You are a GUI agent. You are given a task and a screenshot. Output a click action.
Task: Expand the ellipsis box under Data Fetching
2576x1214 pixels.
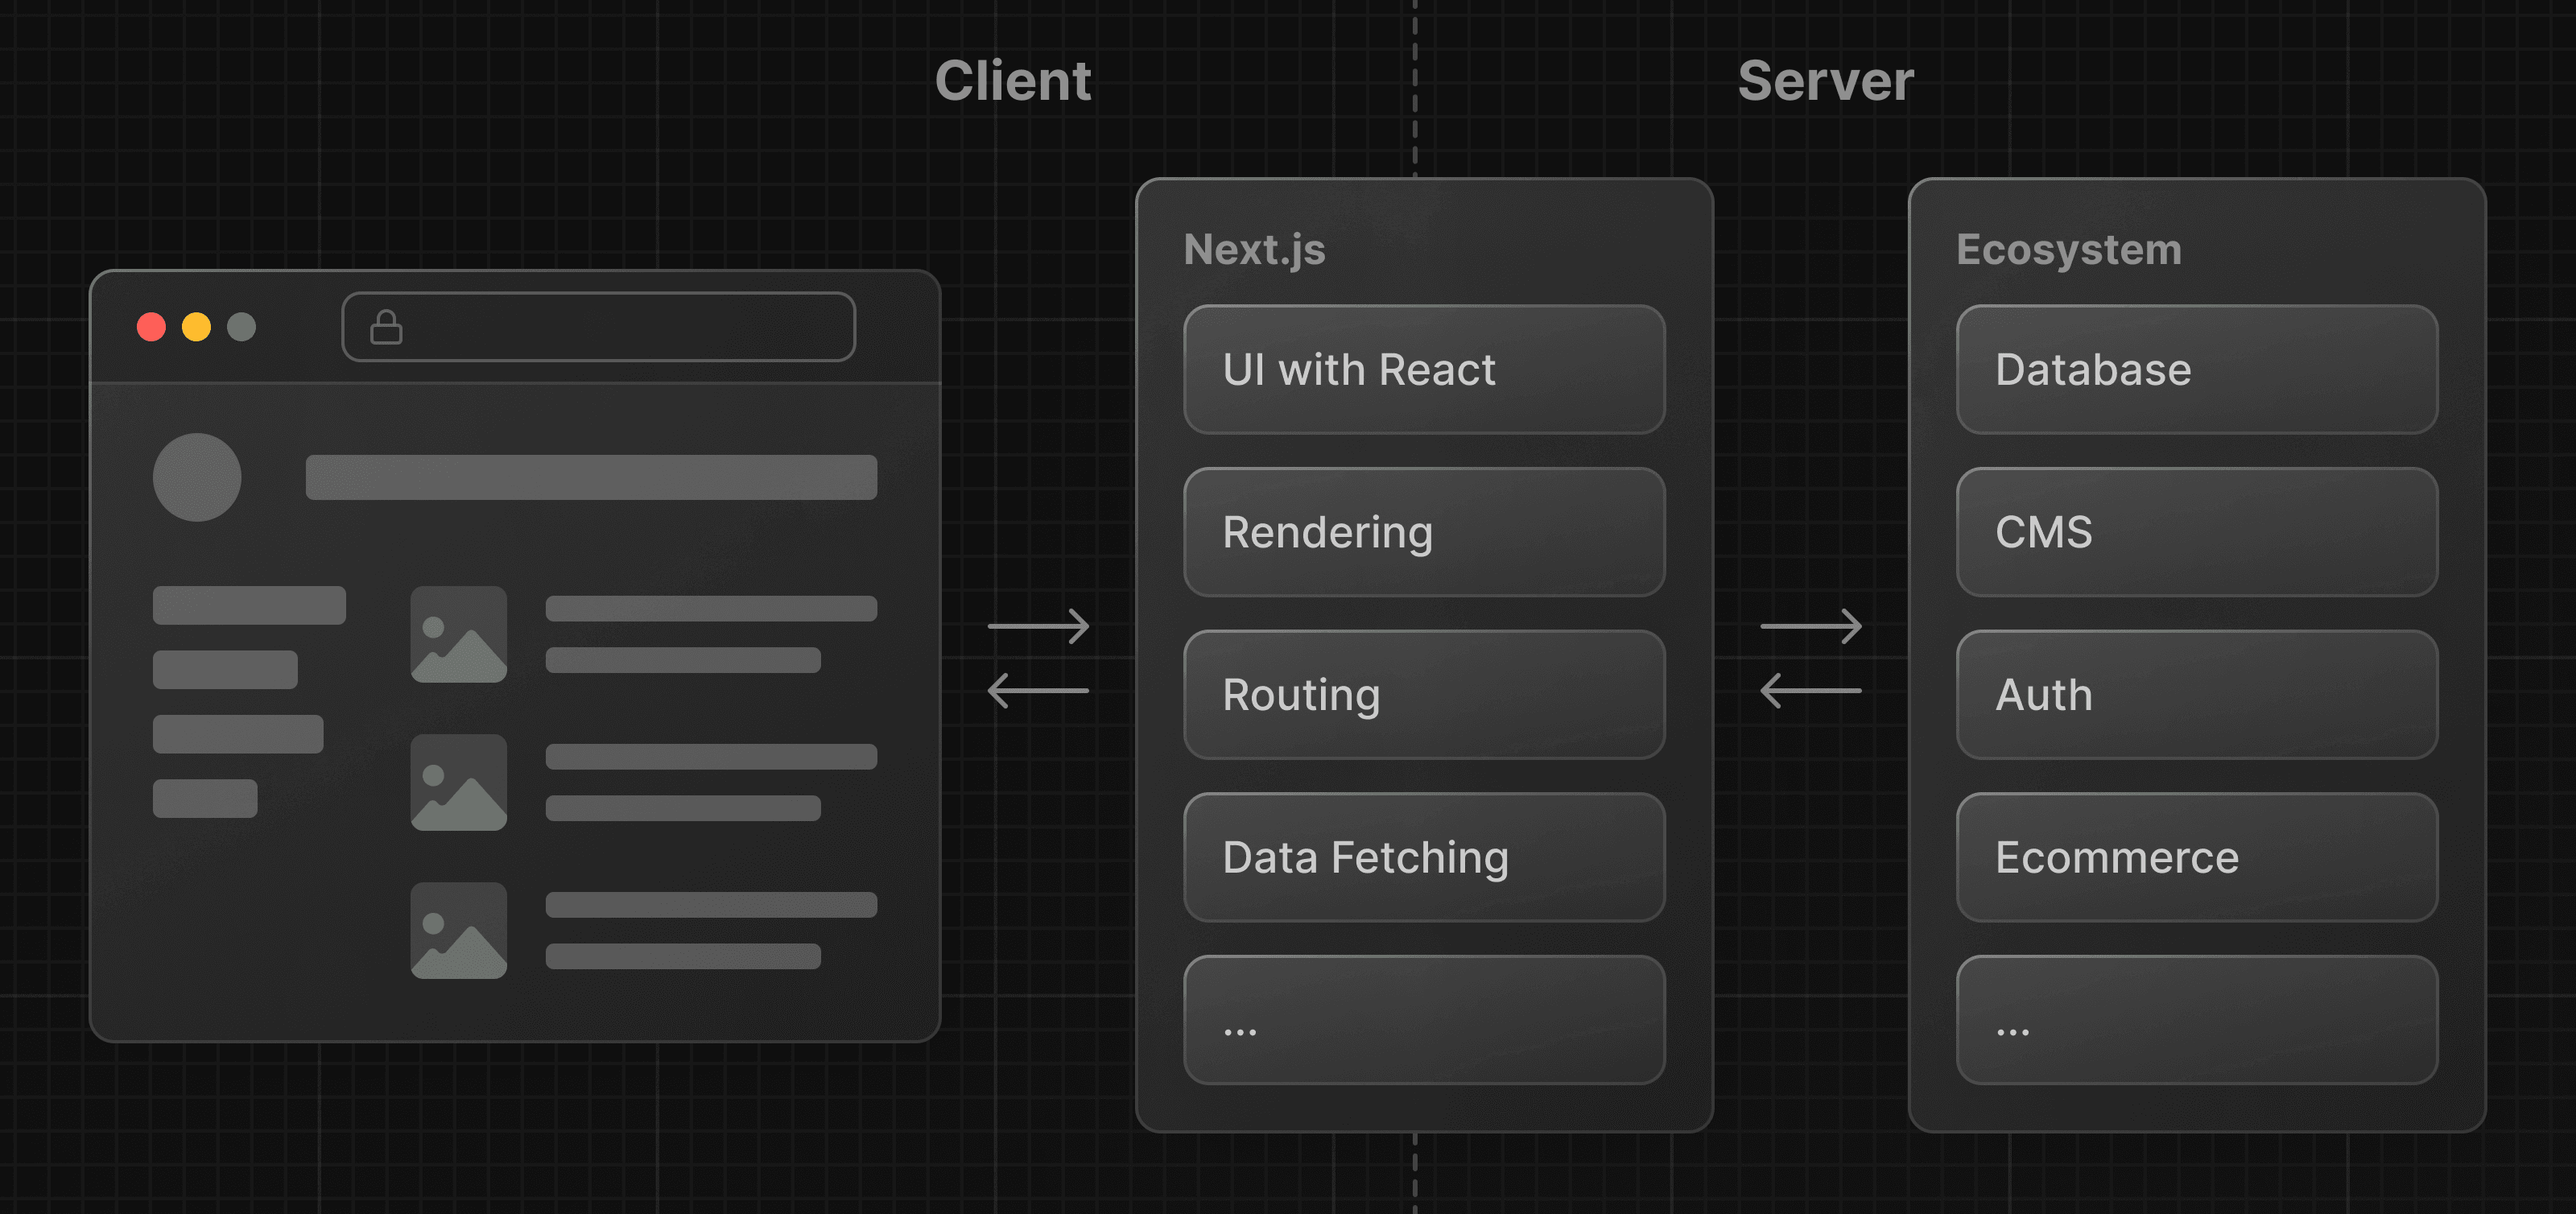pyautogui.click(x=1424, y=1019)
